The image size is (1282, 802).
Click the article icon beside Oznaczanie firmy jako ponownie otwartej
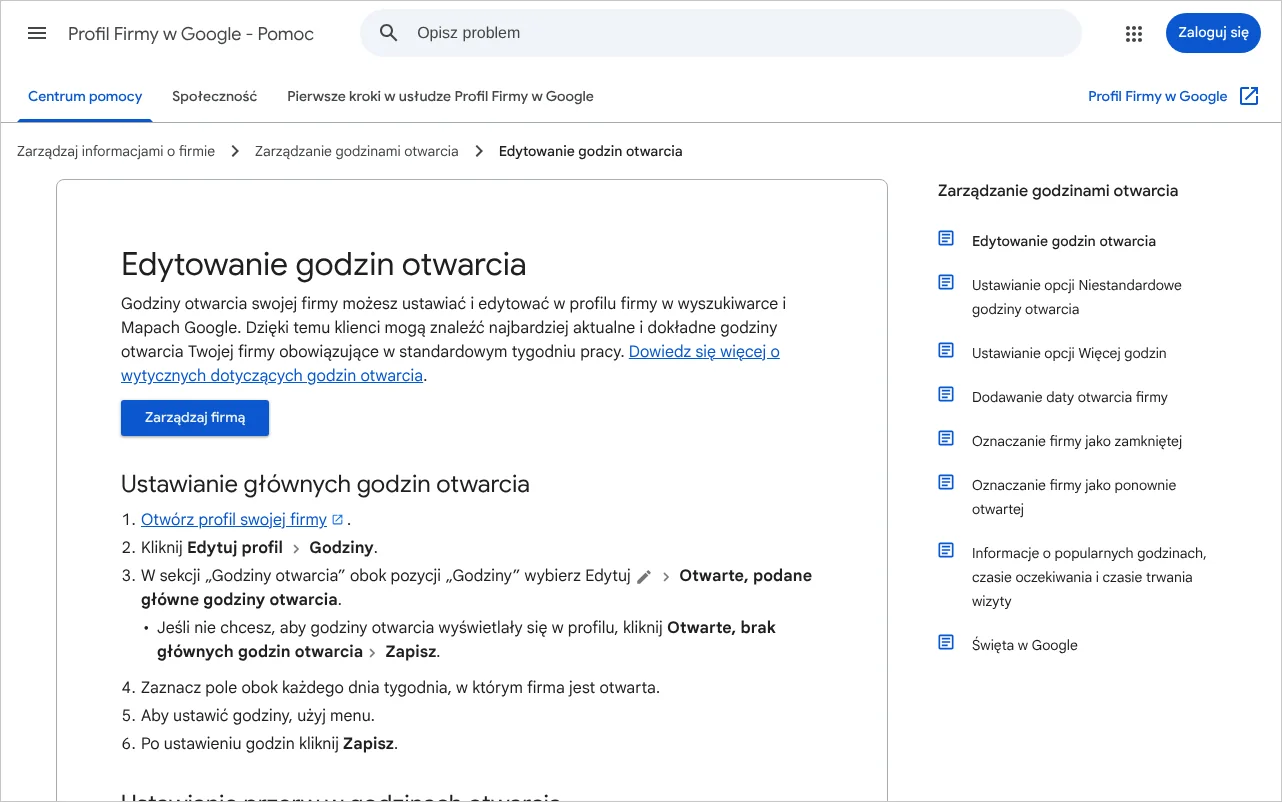[x=946, y=482]
